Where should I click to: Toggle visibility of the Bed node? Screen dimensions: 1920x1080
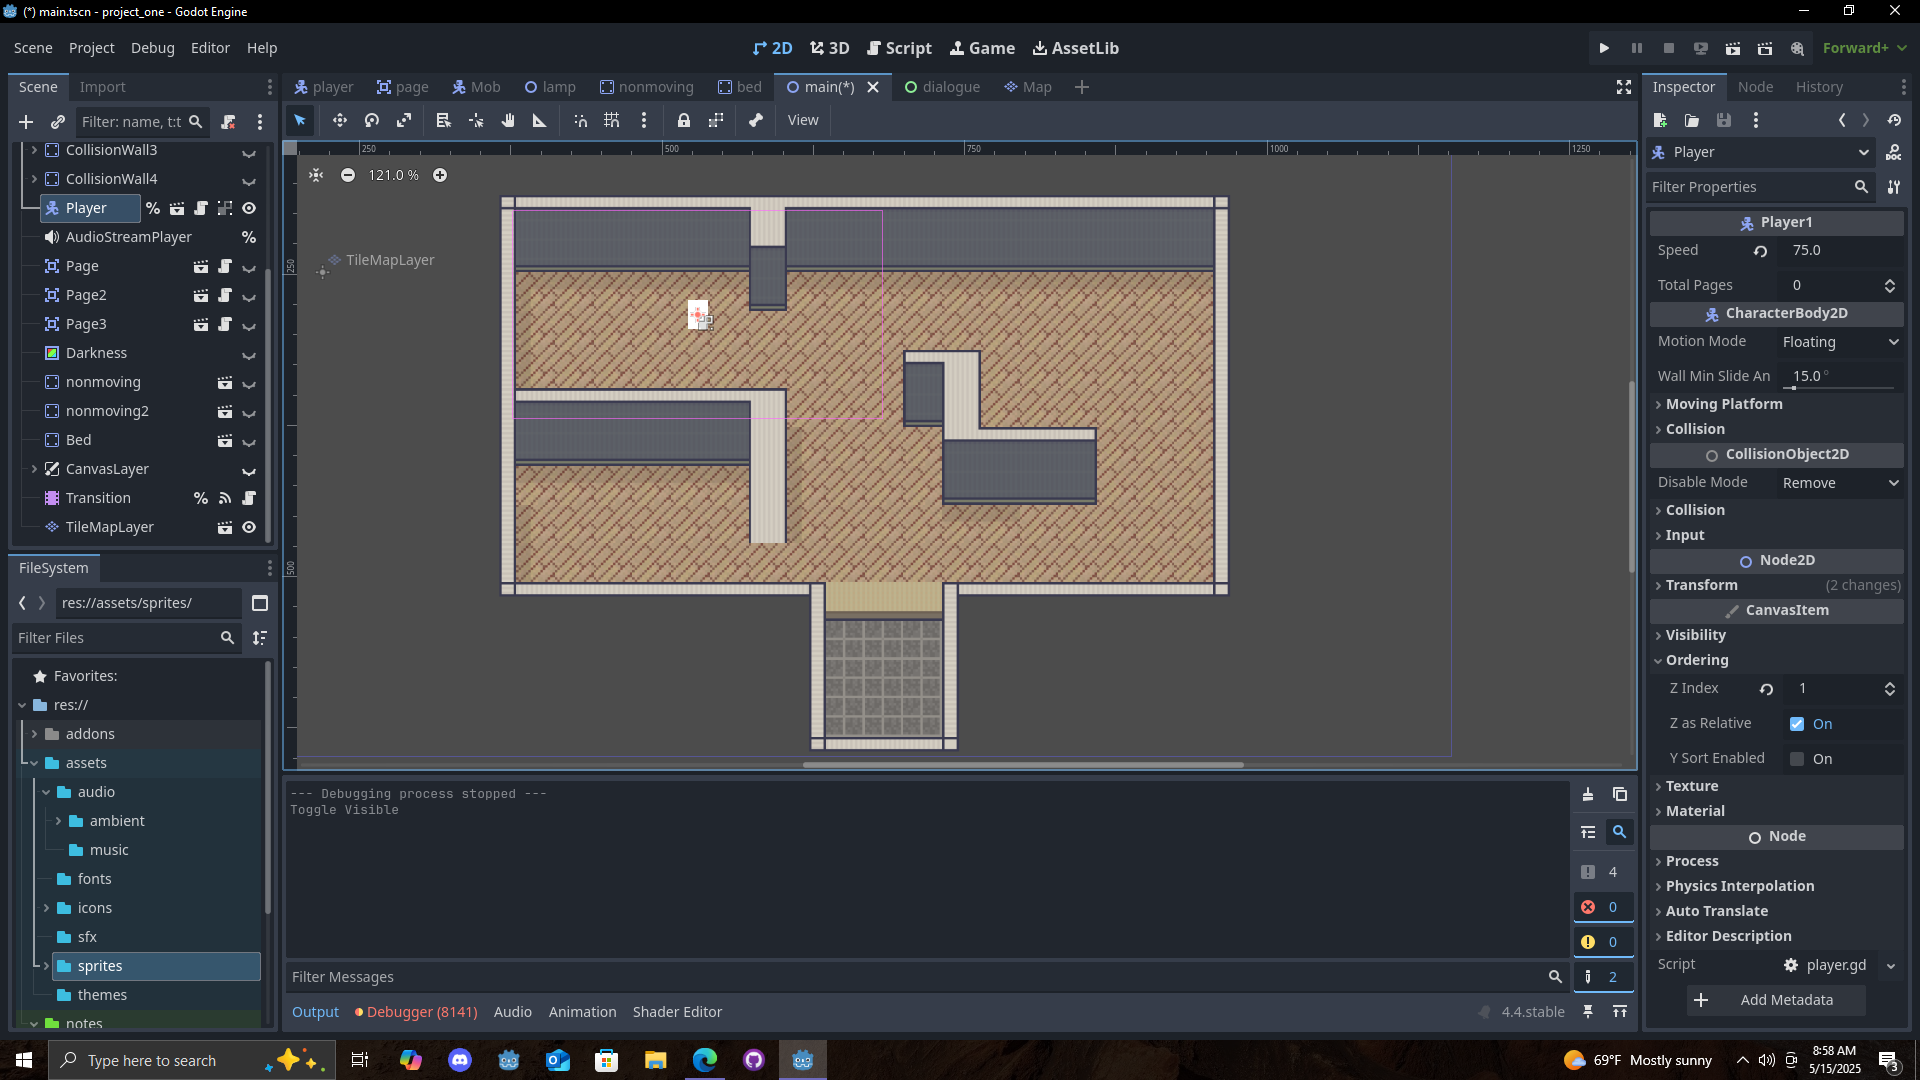click(x=249, y=441)
